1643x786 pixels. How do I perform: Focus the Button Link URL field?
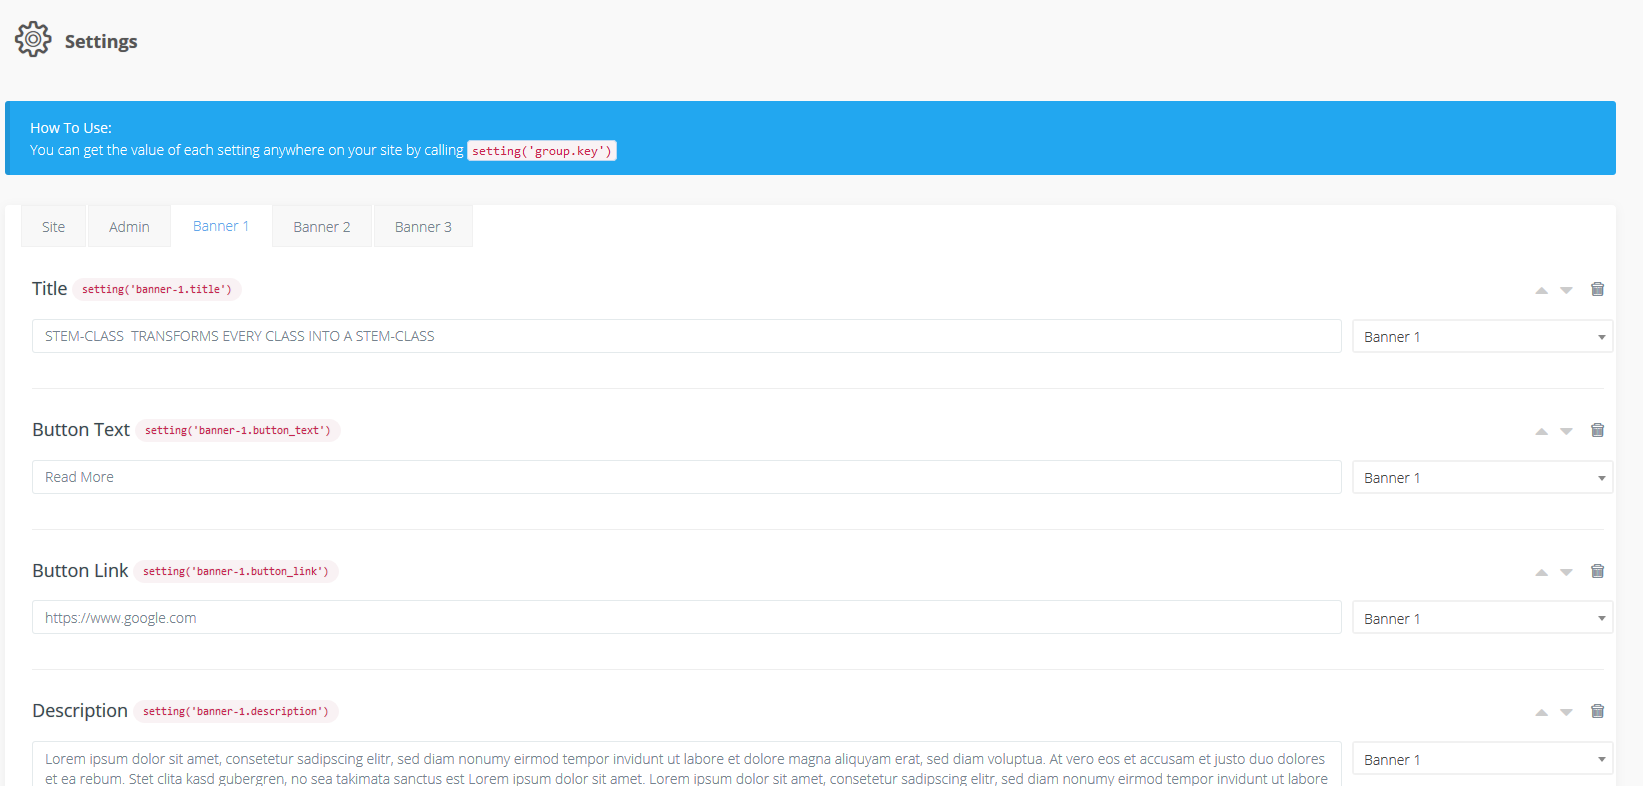pos(686,618)
